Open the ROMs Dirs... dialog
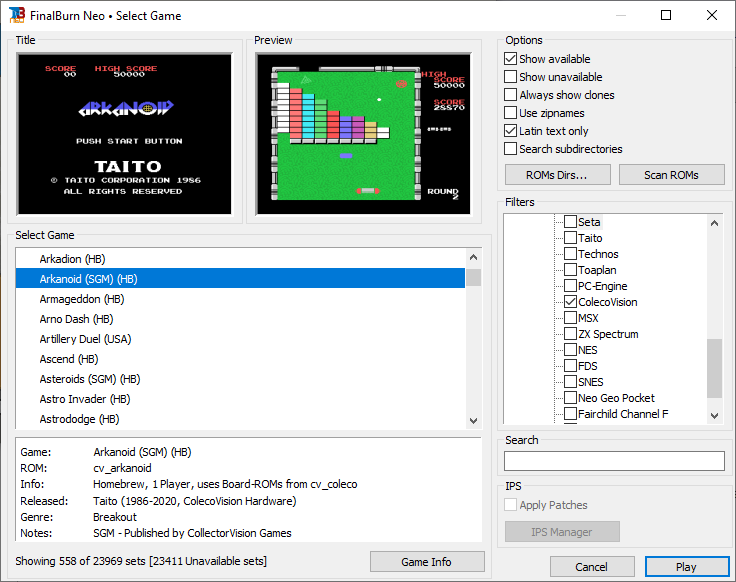Screen dimensions: 736x582 (558, 175)
